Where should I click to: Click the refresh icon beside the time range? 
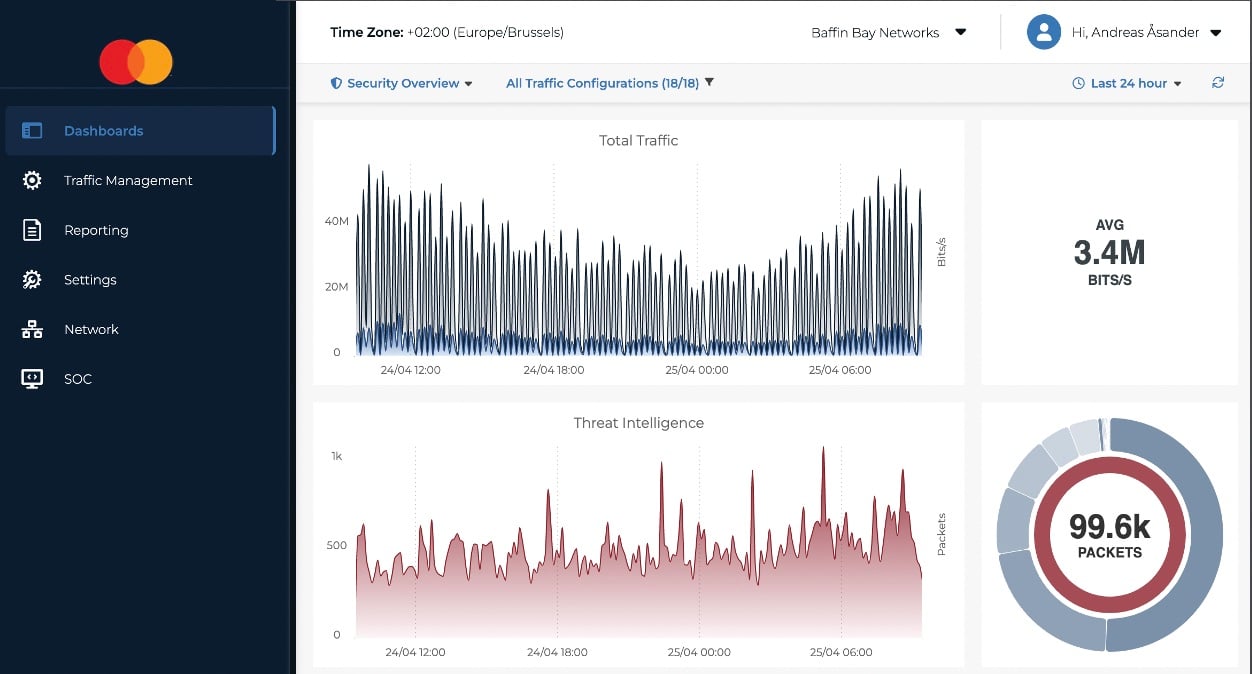click(1218, 83)
